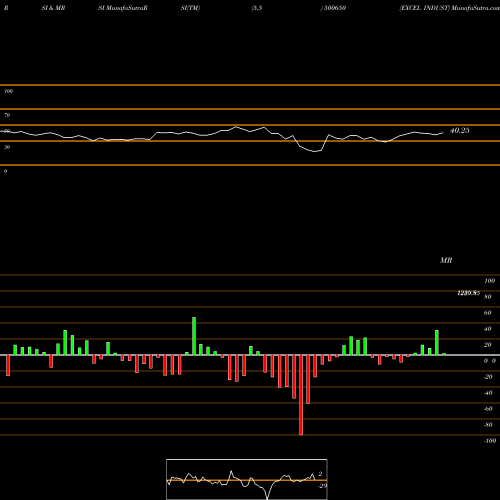This screenshot has width=500, height=500.
Task: Click the RSI value label 40.25
Action: [x=460, y=131]
